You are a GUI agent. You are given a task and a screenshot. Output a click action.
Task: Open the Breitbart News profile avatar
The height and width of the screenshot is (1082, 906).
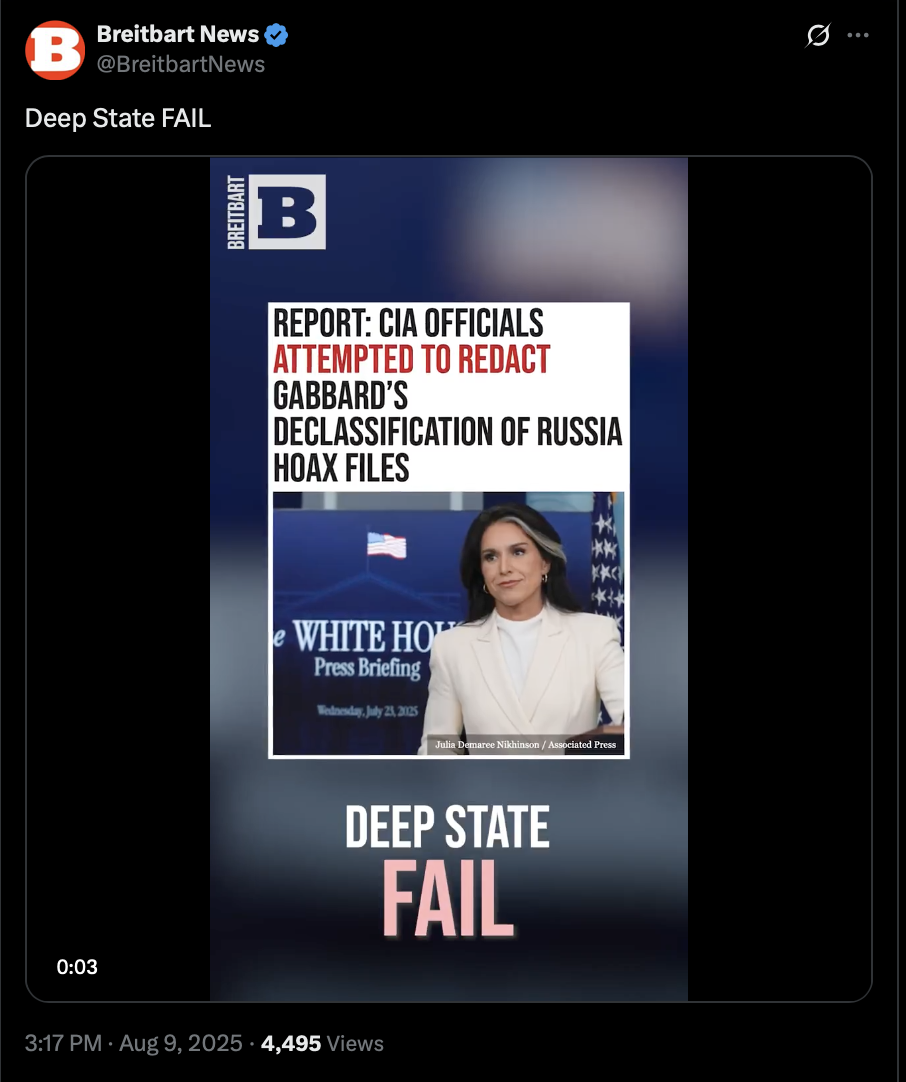[x=55, y=50]
